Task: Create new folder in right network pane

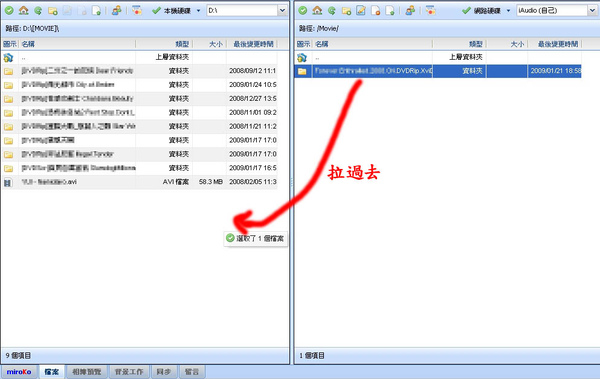Action: (346, 11)
